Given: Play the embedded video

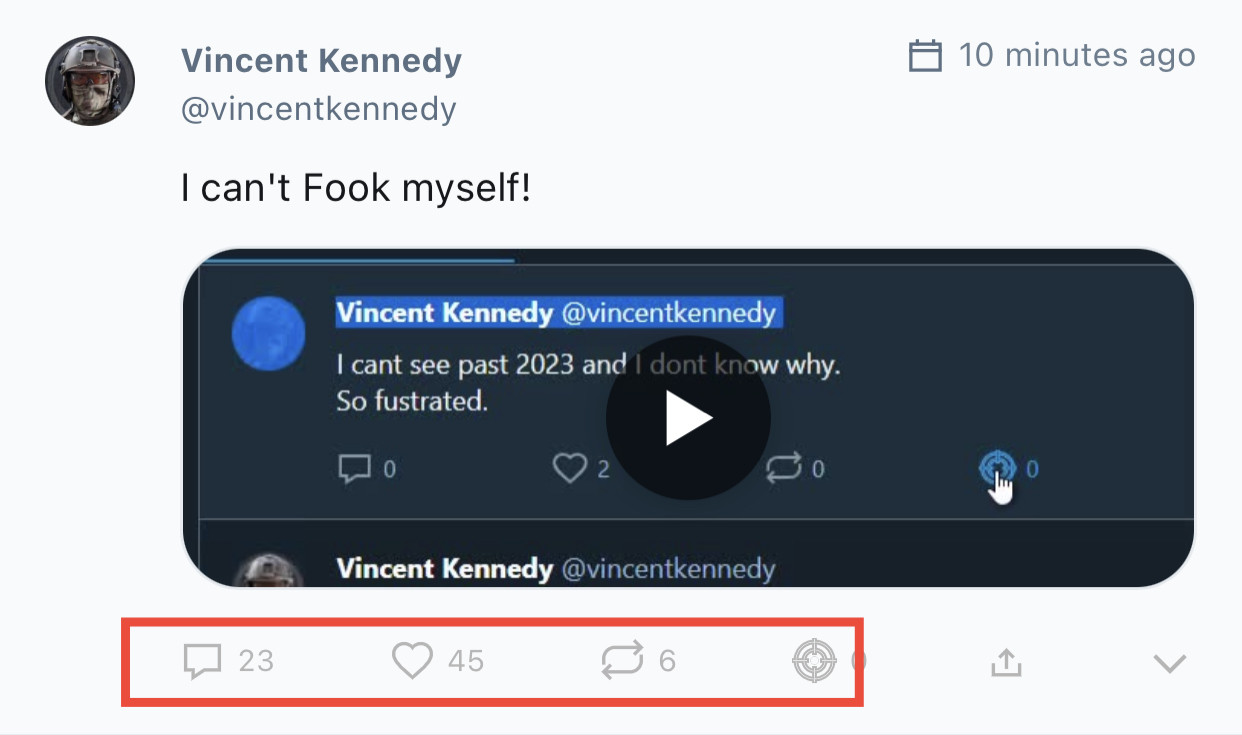Looking at the screenshot, I should (688, 418).
